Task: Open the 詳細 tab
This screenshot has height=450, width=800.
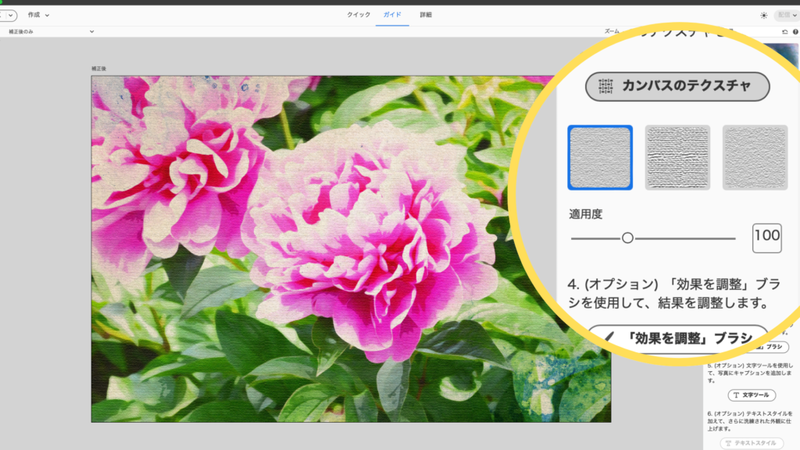Action: [426, 15]
